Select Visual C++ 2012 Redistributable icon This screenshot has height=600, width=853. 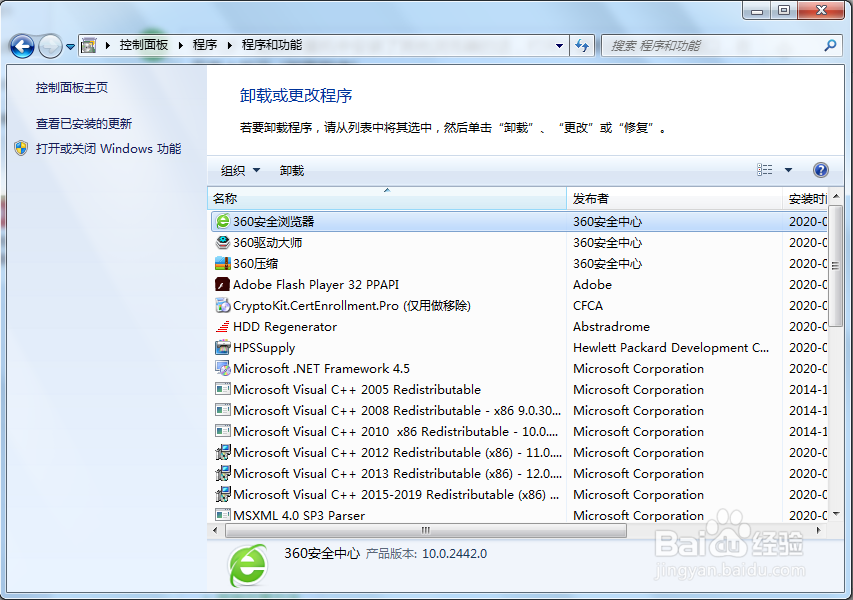(222, 453)
